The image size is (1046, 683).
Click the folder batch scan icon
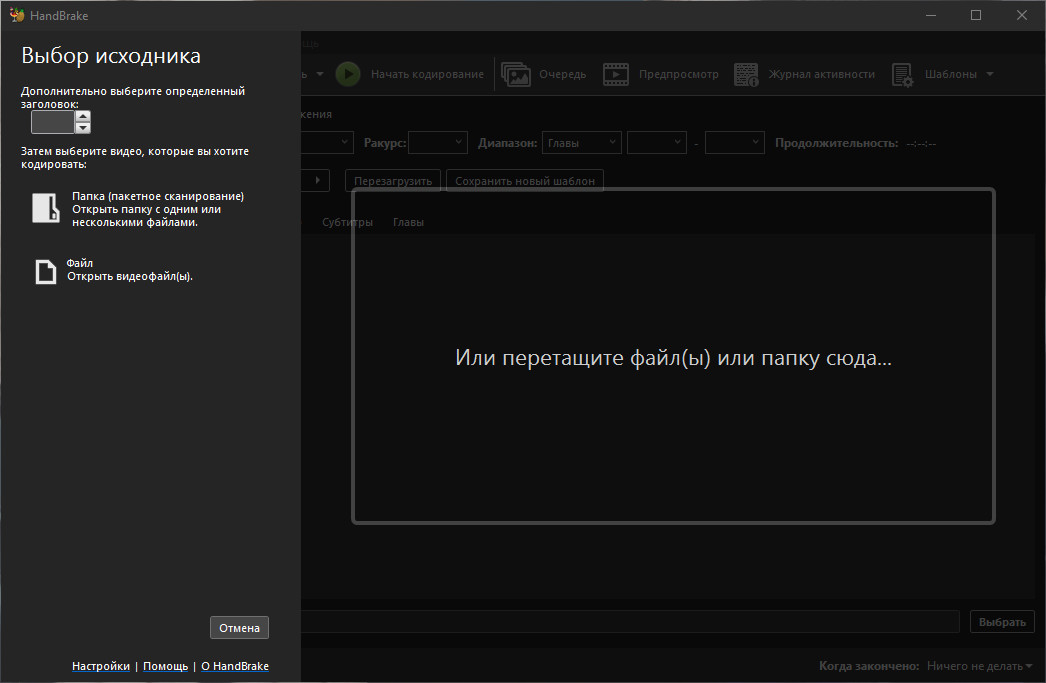click(x=46, y=207)
